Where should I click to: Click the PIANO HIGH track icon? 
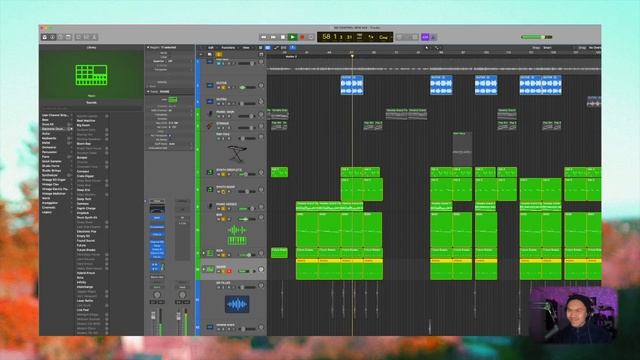coord(210,114)
